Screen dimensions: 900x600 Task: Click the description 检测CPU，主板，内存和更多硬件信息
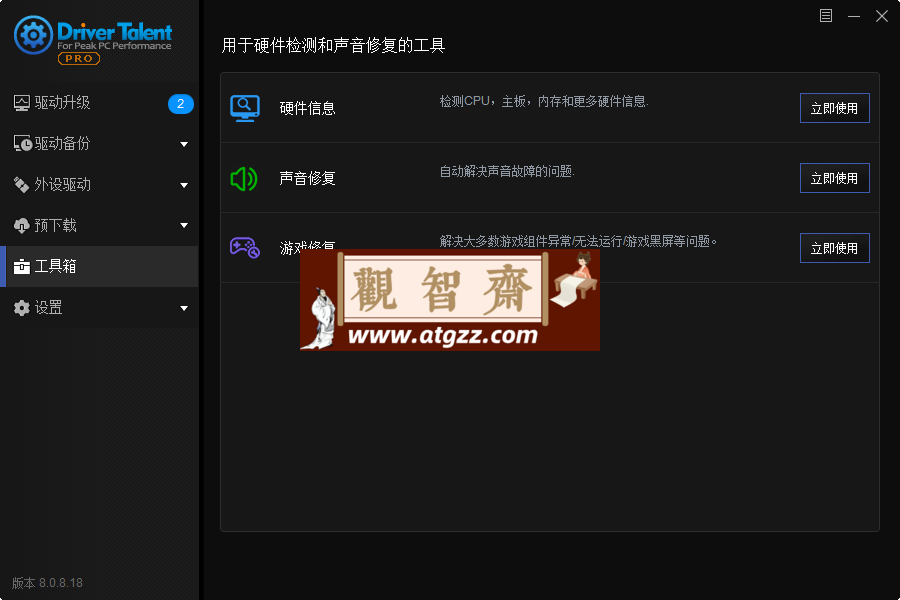click(x=544, y=102)
